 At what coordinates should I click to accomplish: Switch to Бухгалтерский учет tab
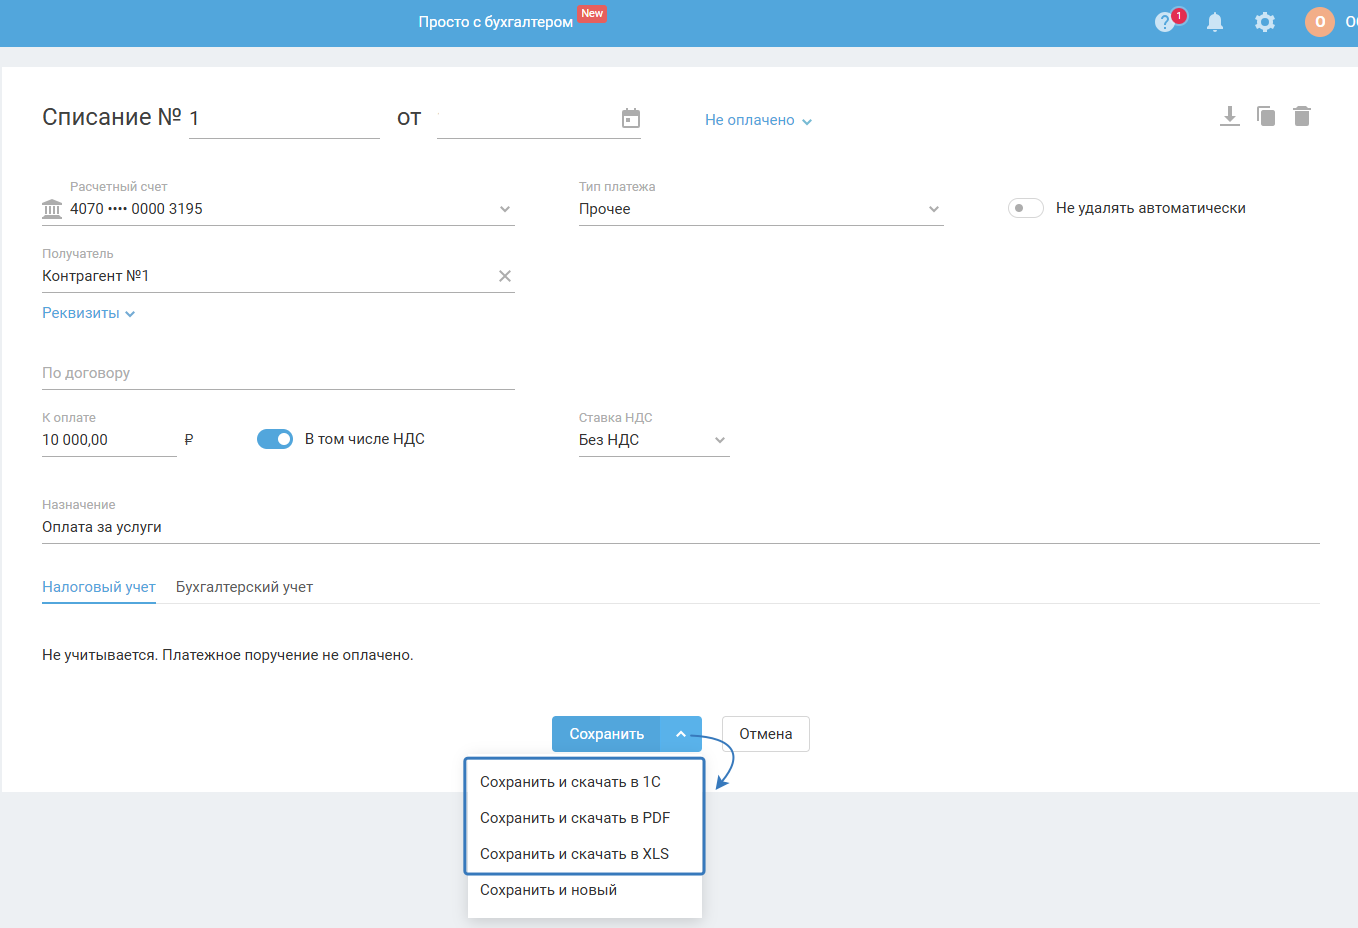click(x=244, y=587)
